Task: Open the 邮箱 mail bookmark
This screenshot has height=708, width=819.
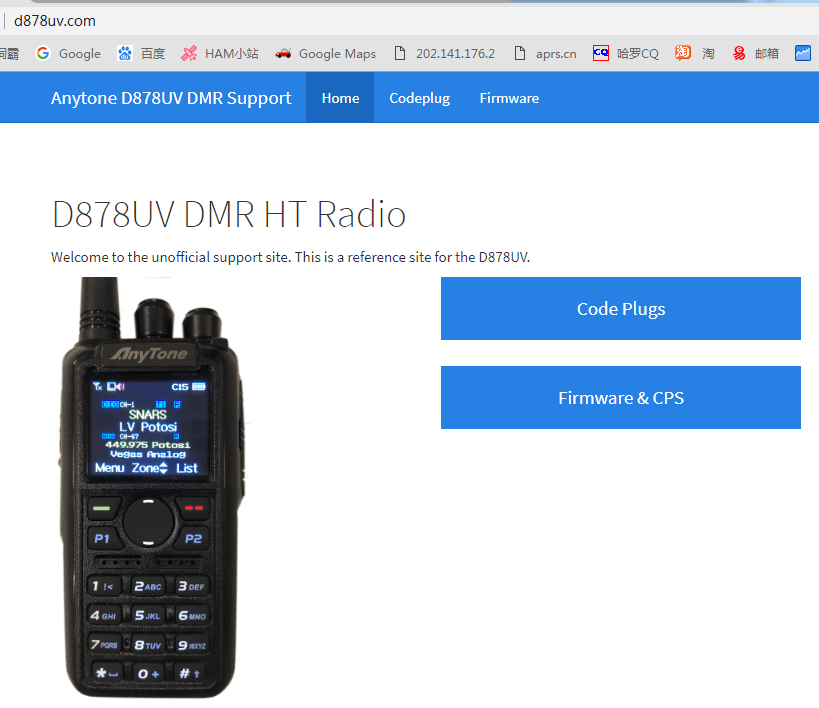Action: [757, 54]
